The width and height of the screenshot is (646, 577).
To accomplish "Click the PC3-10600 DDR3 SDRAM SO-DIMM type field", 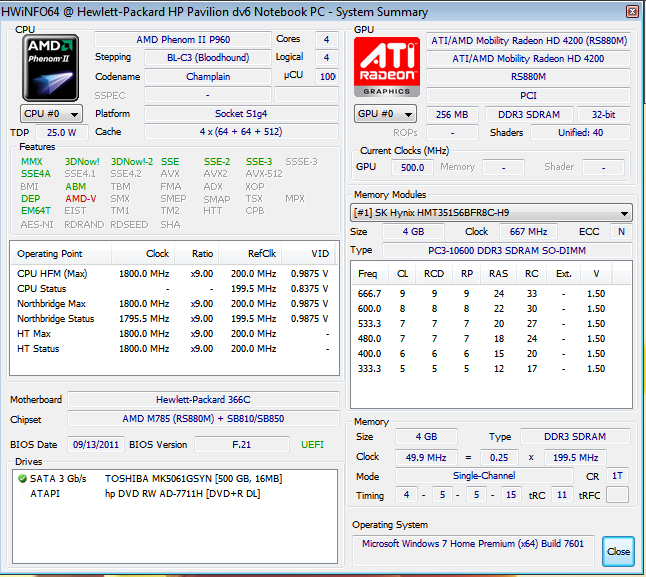I will pyautogui.click(x=507, y=250).
